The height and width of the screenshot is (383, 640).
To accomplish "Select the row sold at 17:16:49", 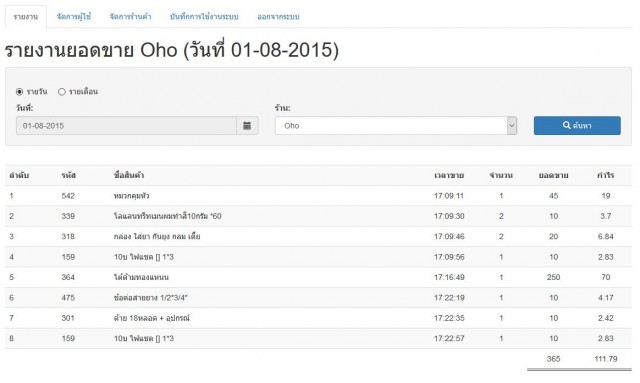I will click(318, 277).
